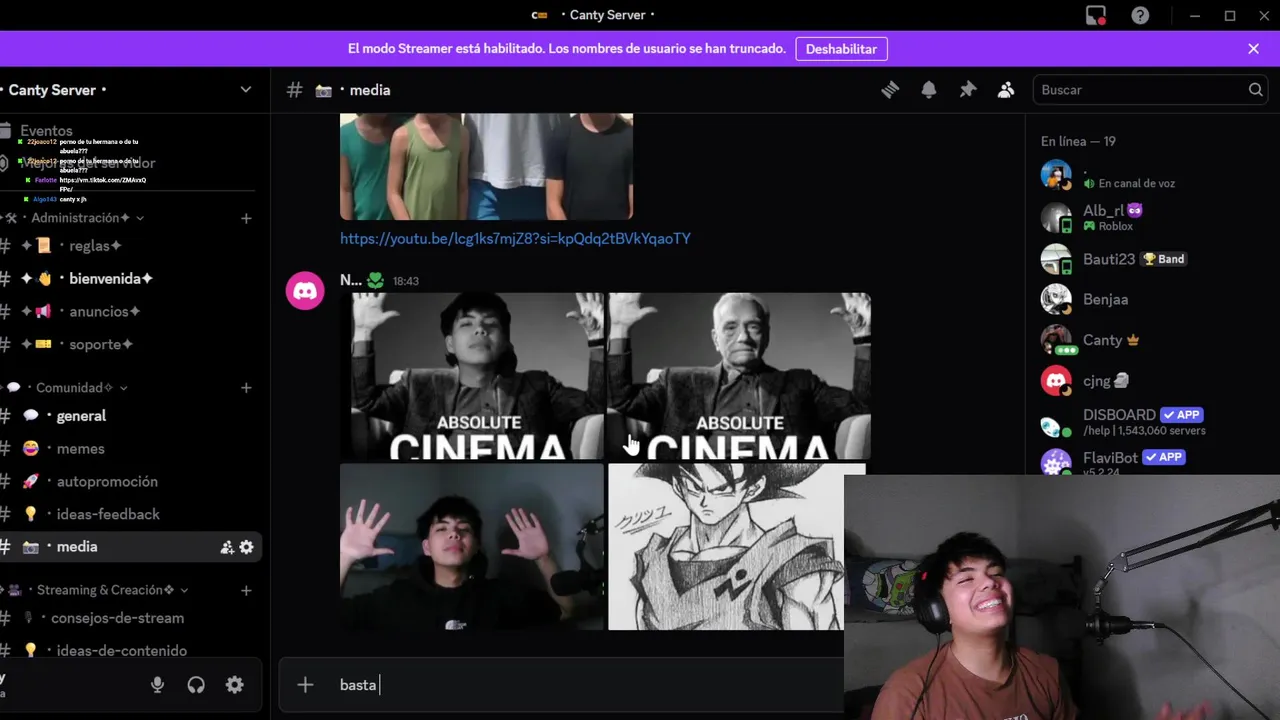
Task: Open first Absolute Cinema image
Action: coord(472,376)
